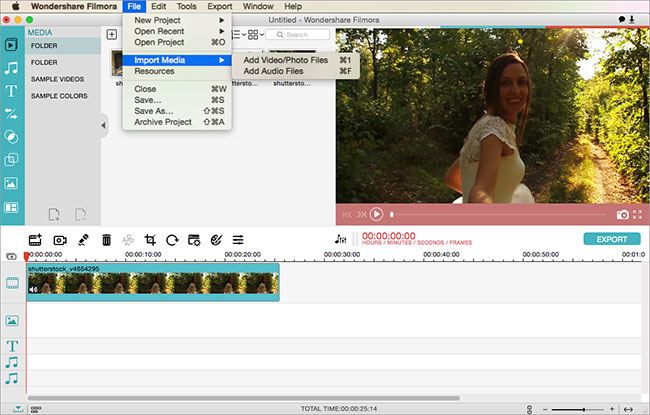650x415 pixels.
Task: Choose Add Video/Photo Files
Action: coord(296,60)
